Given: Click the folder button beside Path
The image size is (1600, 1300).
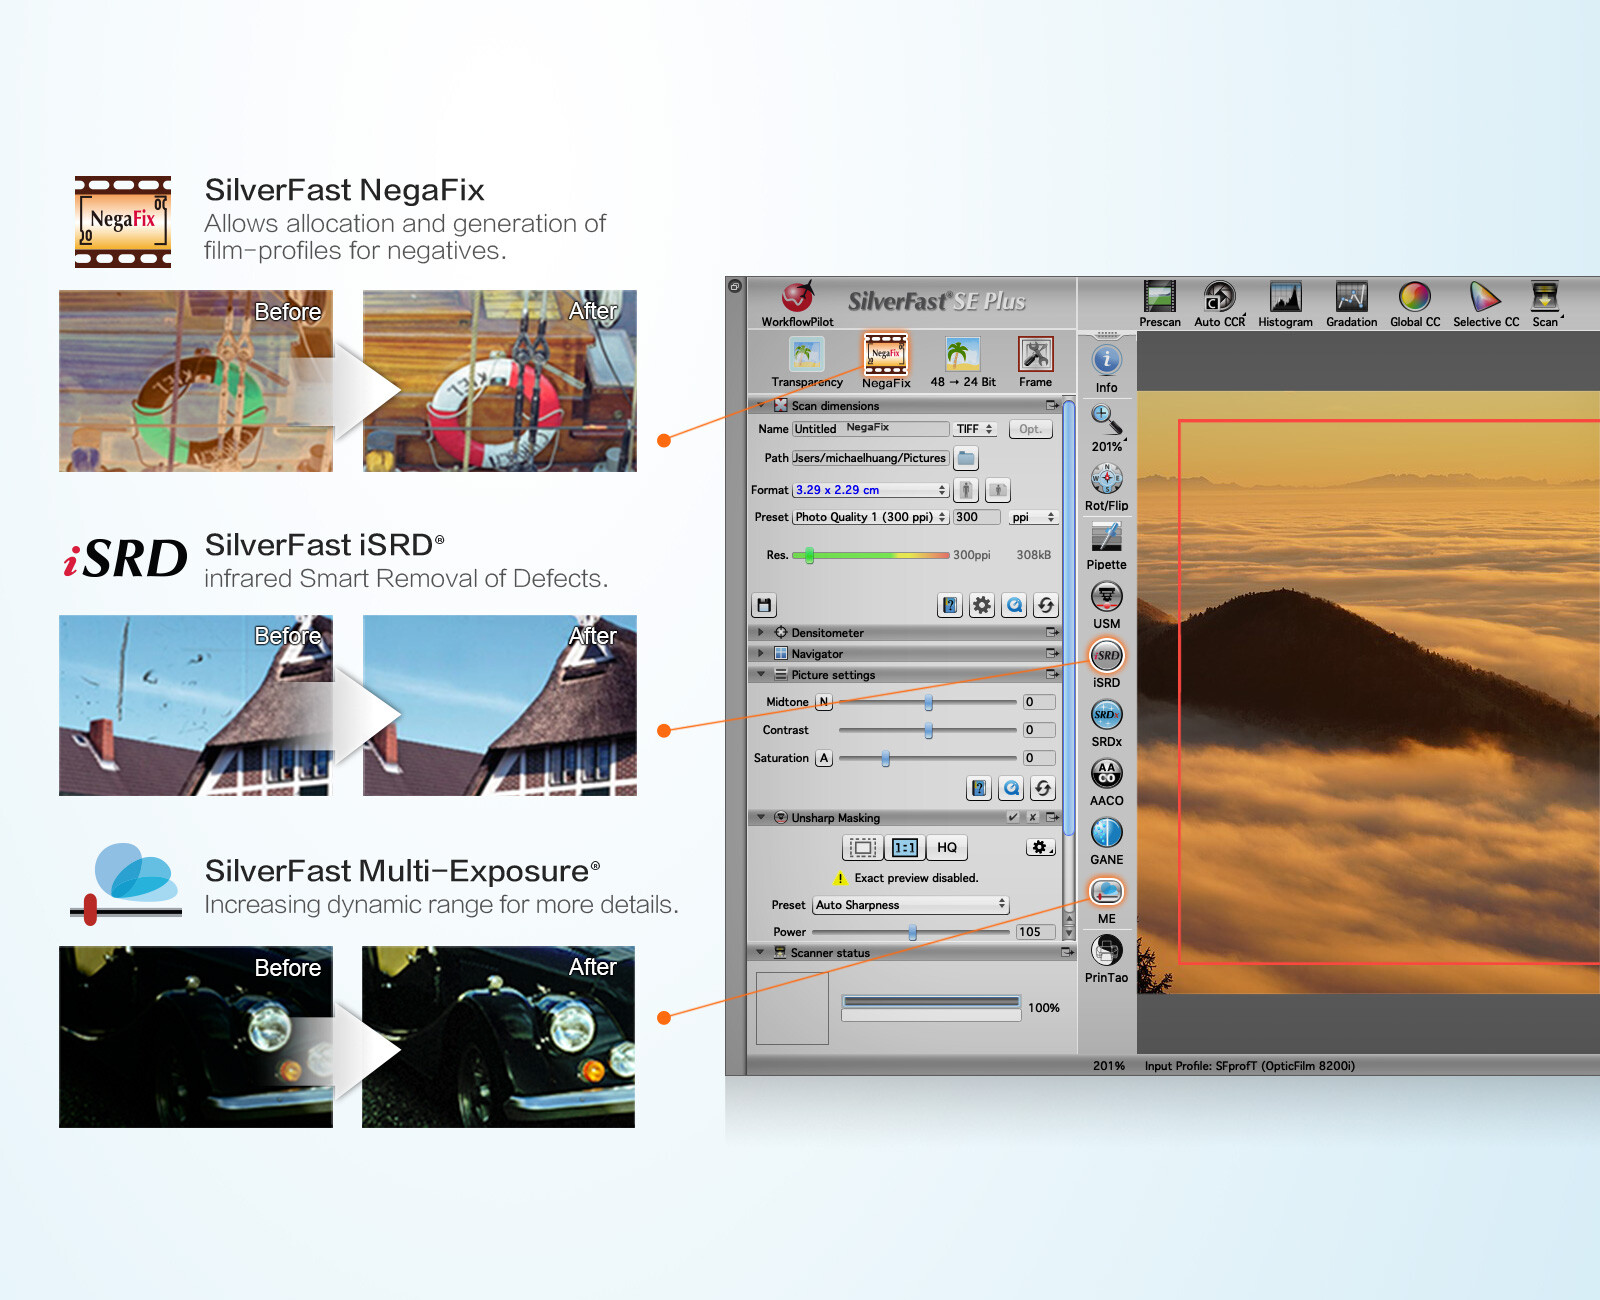Looking at the screenshot, I should pyautogui.click(x=966, y=459).
